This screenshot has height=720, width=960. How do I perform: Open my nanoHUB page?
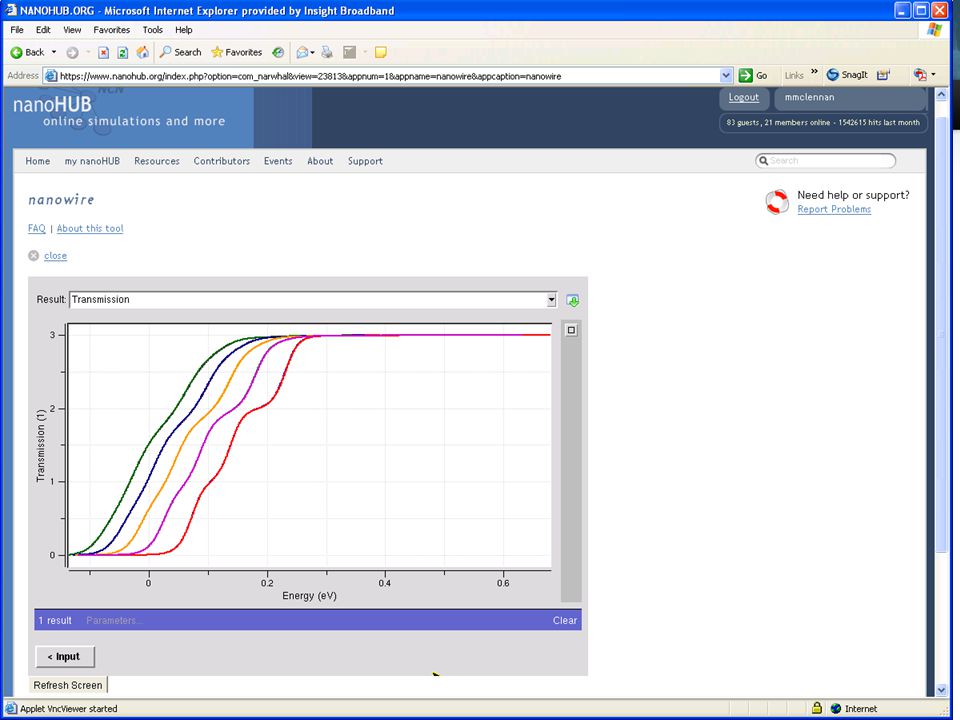pyautogui.click(x=92, y=161)
